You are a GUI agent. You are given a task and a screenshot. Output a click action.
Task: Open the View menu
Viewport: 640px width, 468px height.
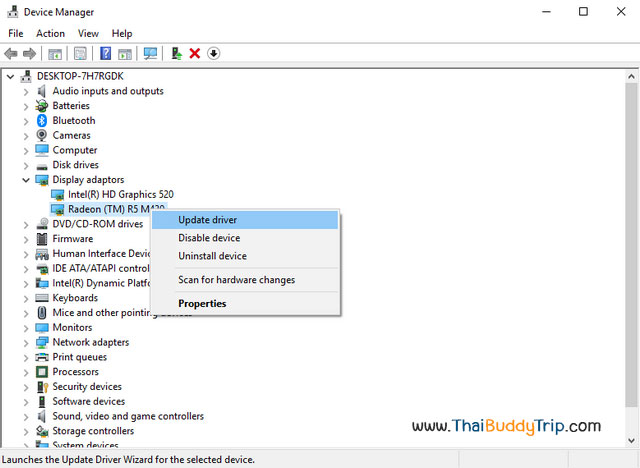[x=88, y=33]
